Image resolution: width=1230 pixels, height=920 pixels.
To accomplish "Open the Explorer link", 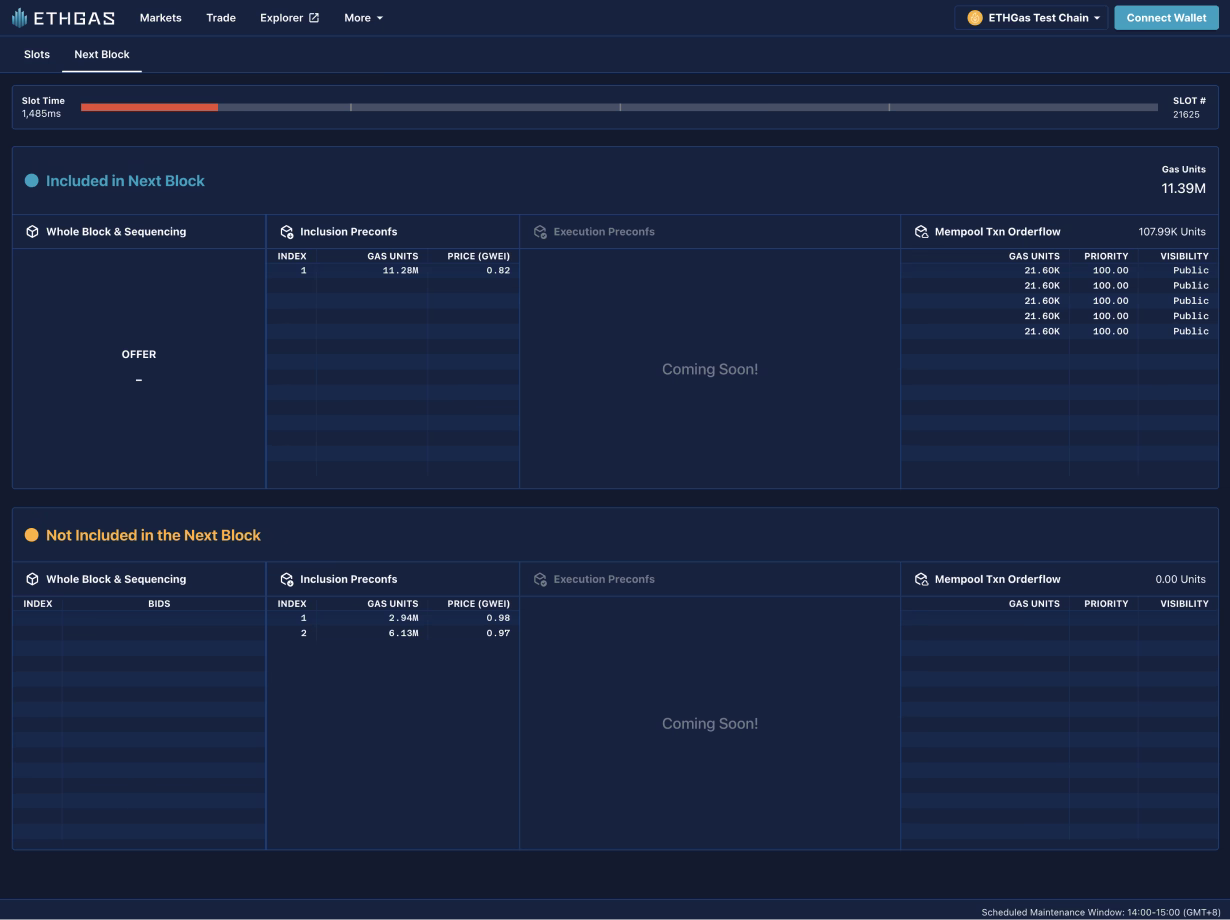I will (281, 18).
